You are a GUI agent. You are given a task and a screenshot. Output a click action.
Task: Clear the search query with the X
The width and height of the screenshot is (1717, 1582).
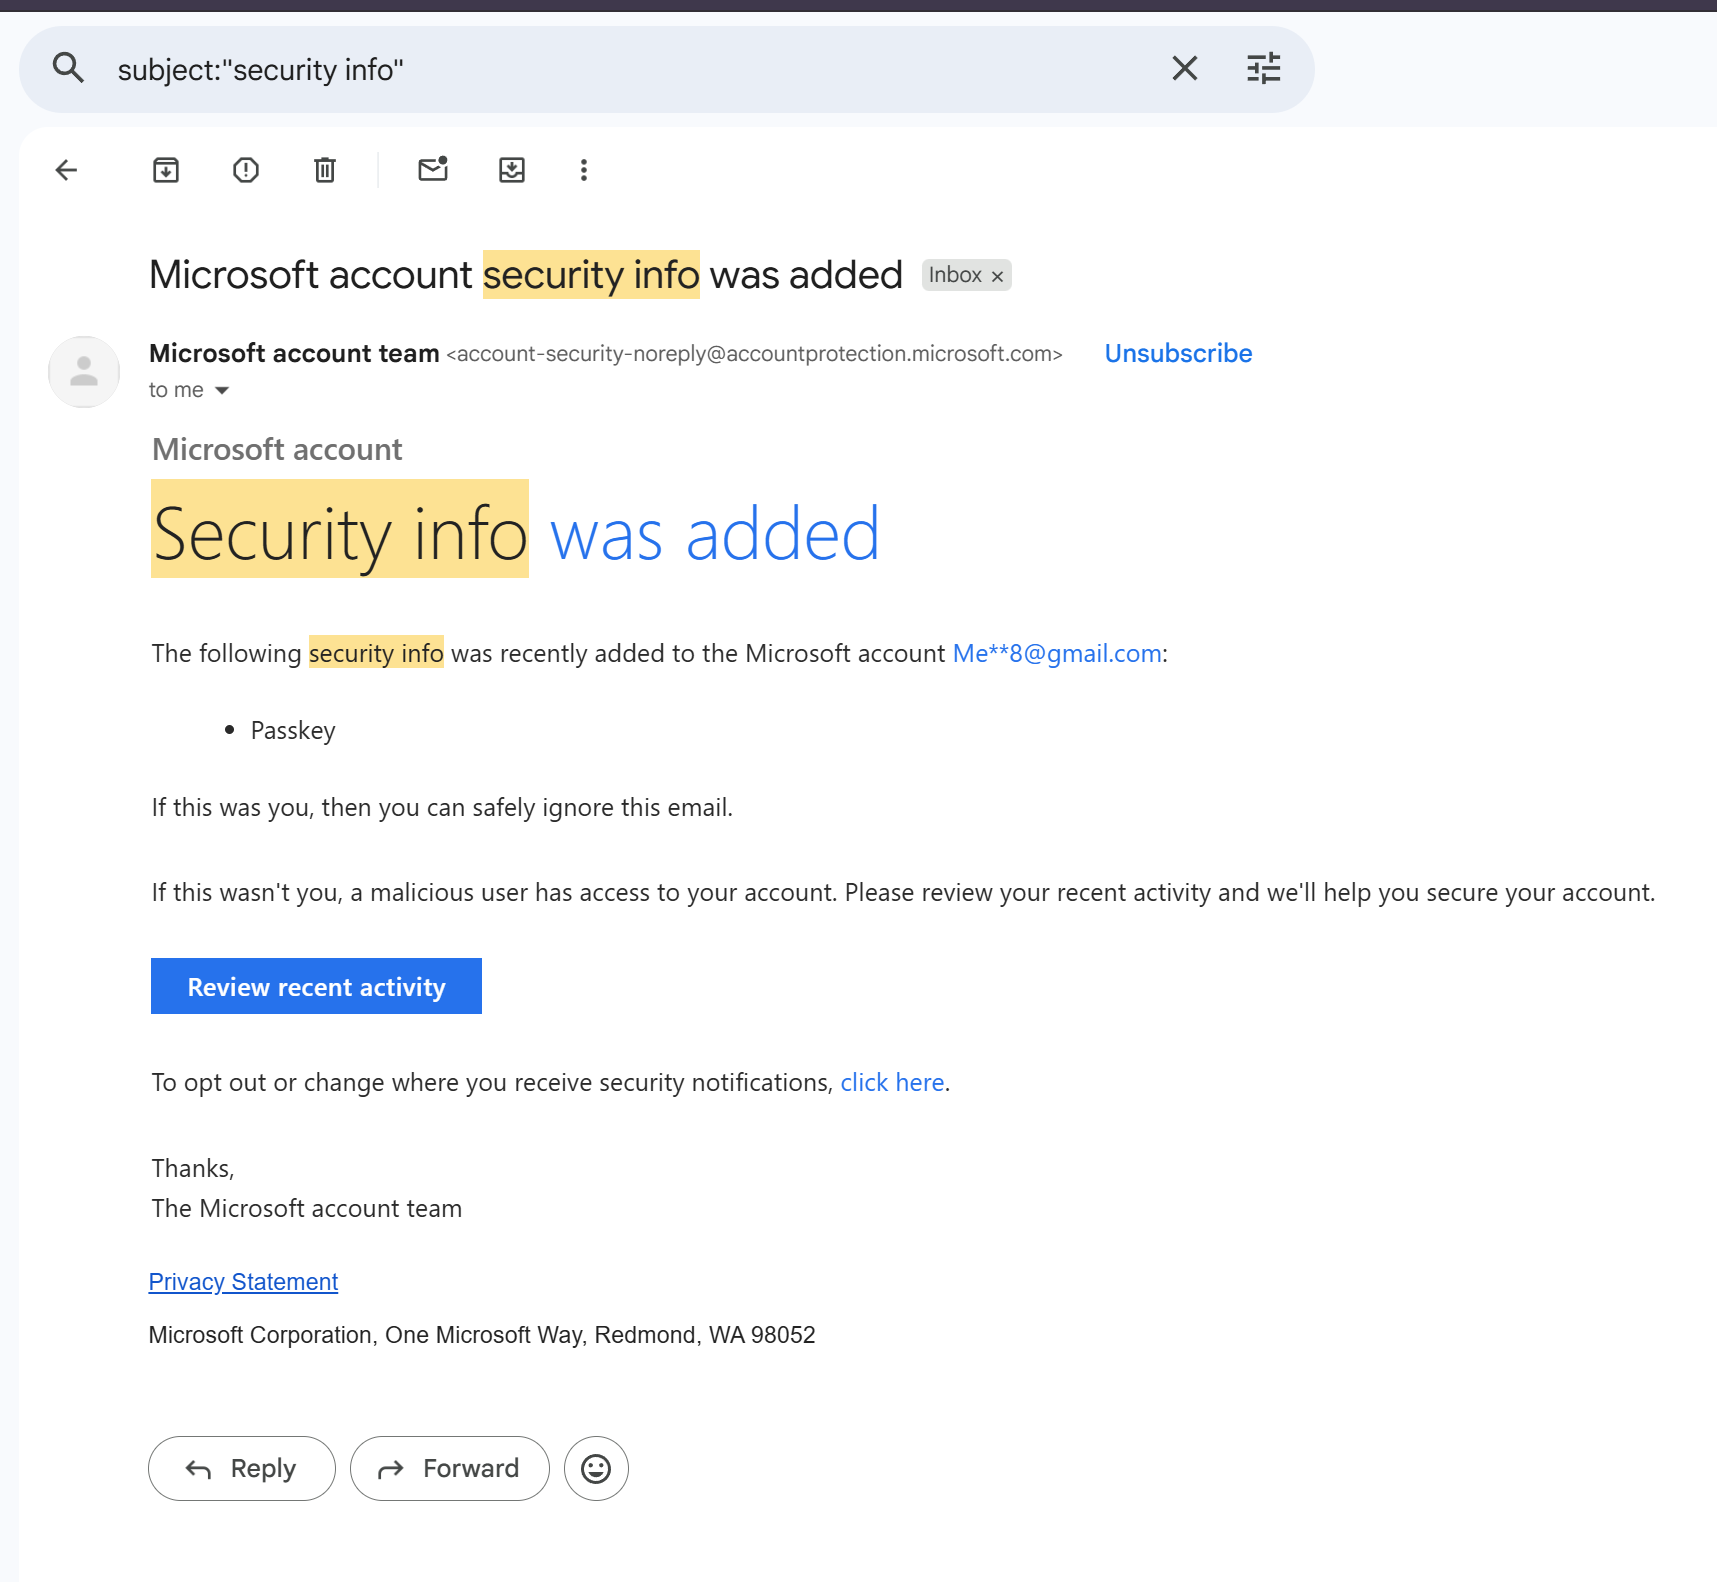[x=1184, y=68]
